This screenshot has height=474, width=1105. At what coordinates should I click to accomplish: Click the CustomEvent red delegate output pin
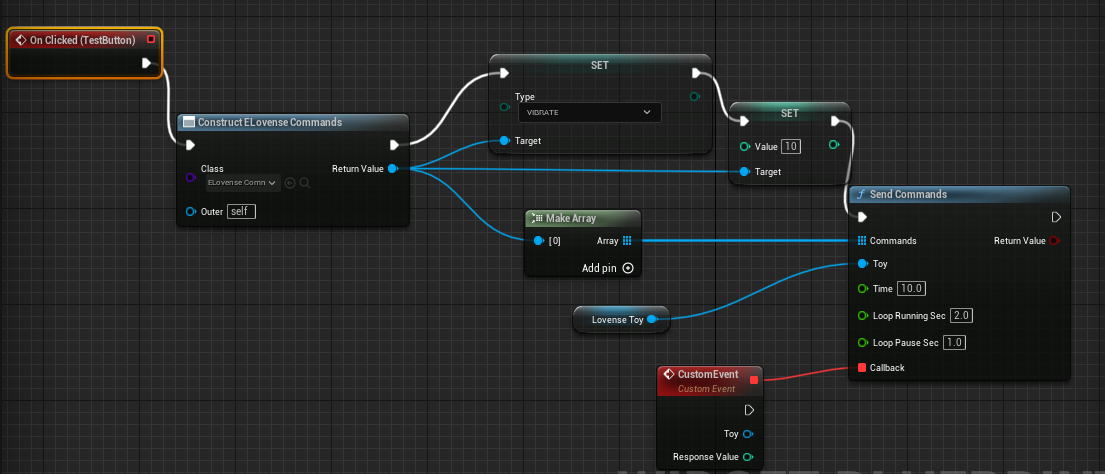coord(752,378)
